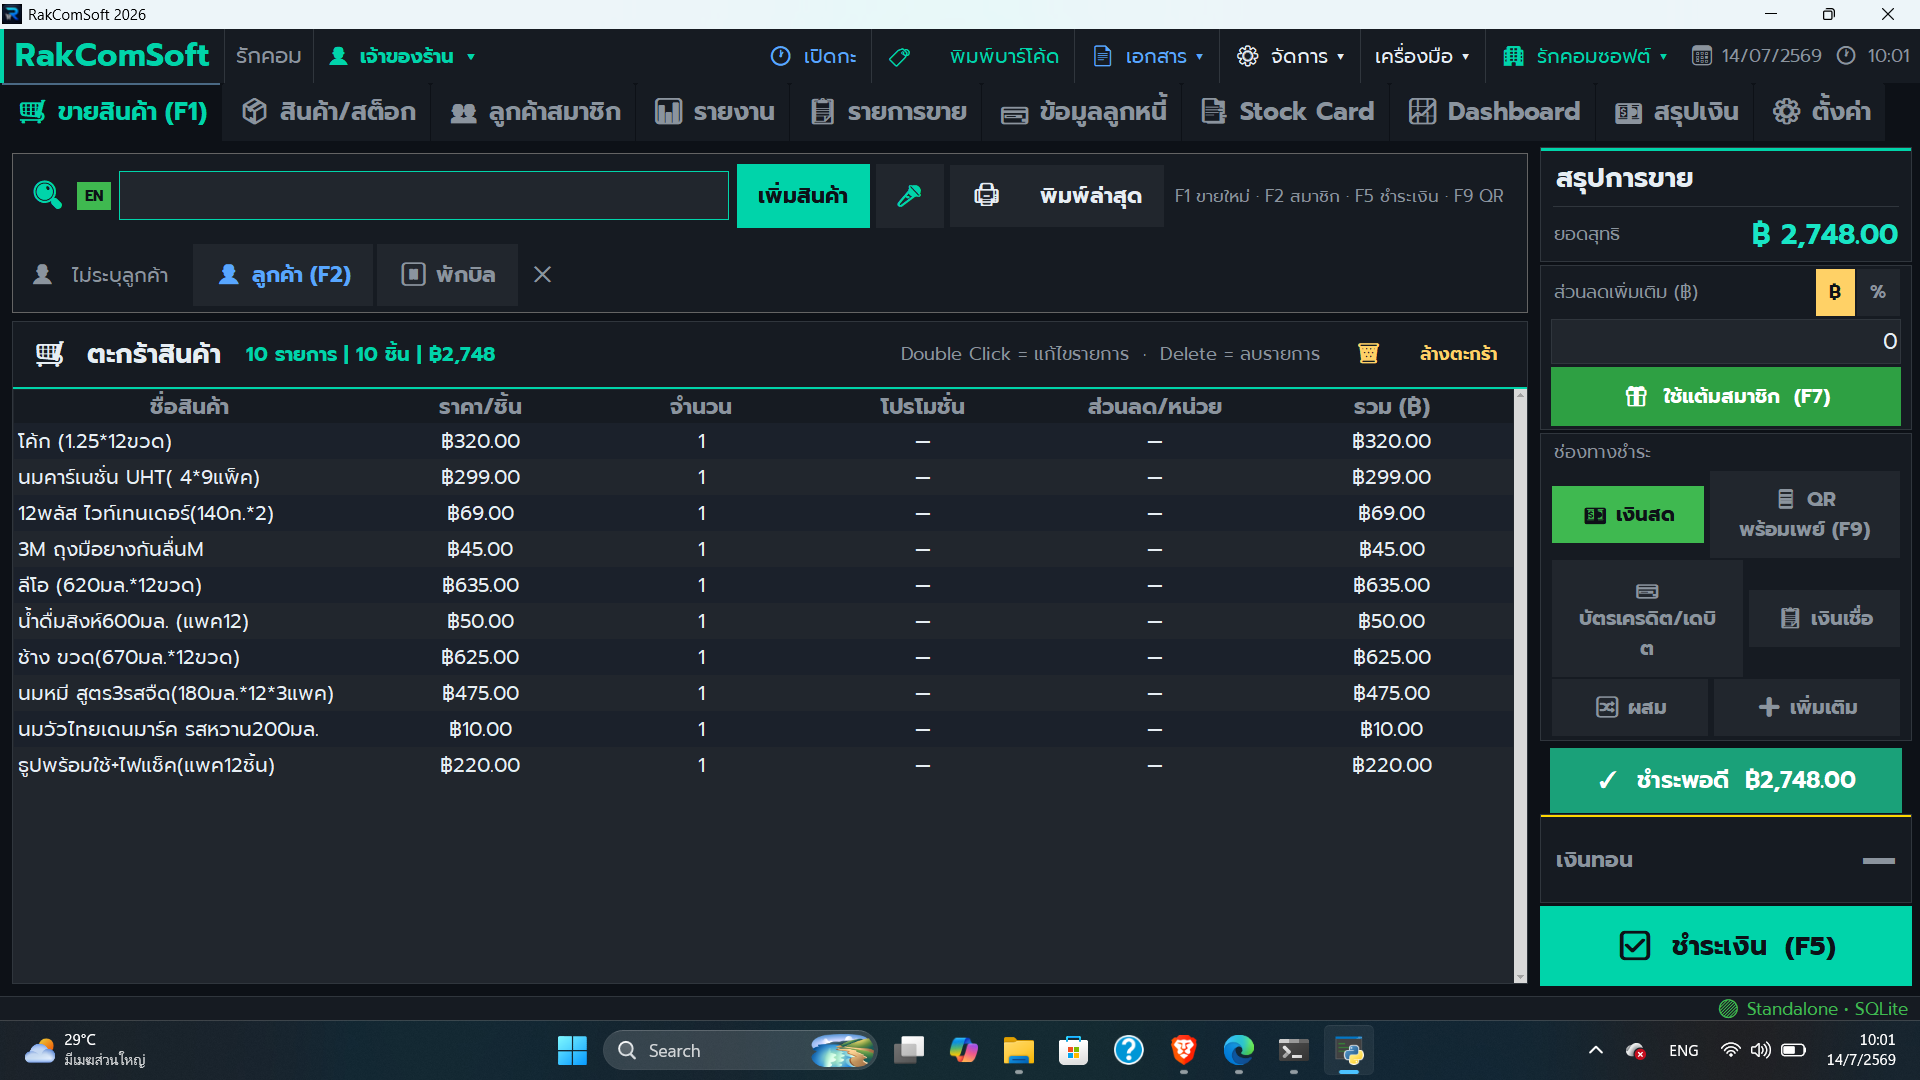Image resolution: width=1920 pixels, height=1080 pixels.
Task: Click the product search magnifier icon
Action: 47,195
